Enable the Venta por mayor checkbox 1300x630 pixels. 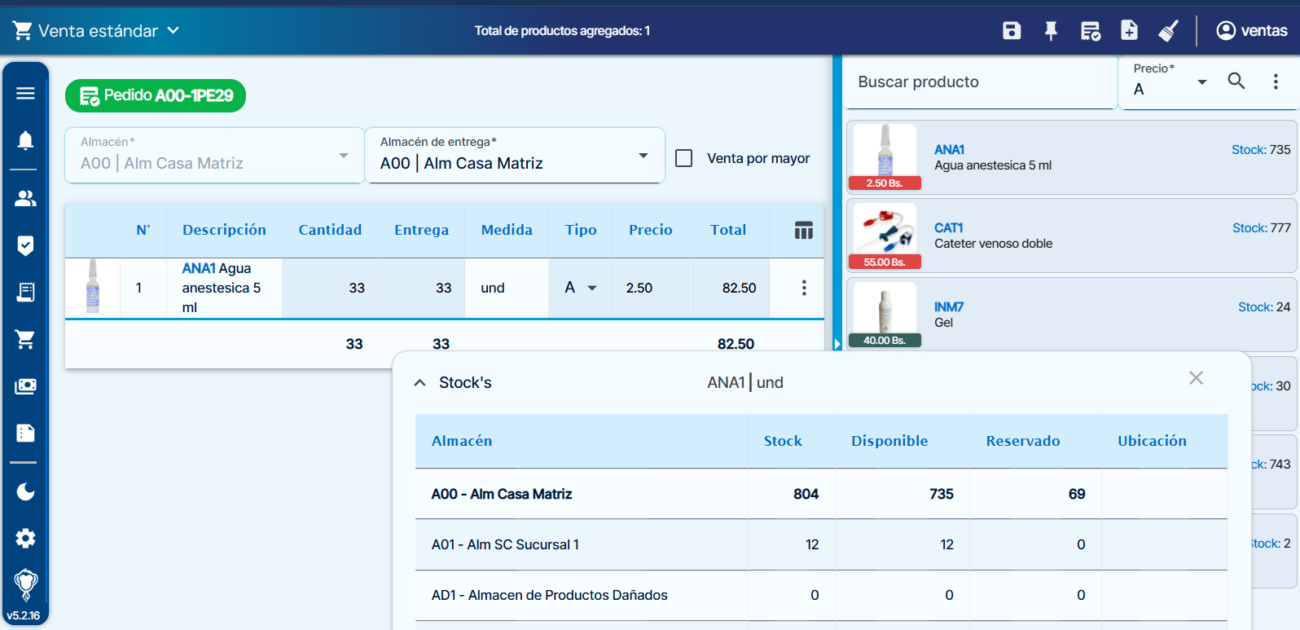tap(684, 158)
